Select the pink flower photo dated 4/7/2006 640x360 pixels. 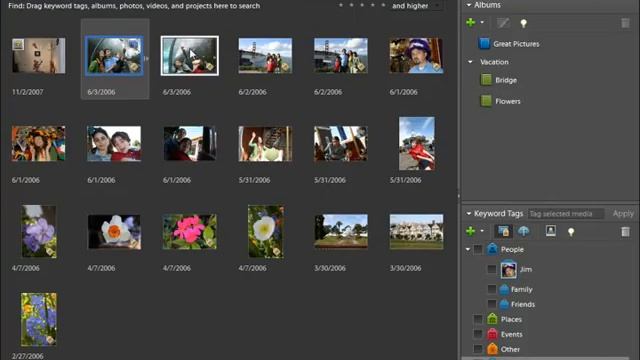click(190, 232)
